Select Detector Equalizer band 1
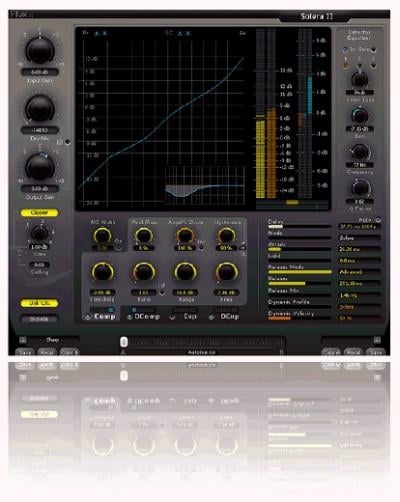 pyautogui.click(x=346, y=66)
